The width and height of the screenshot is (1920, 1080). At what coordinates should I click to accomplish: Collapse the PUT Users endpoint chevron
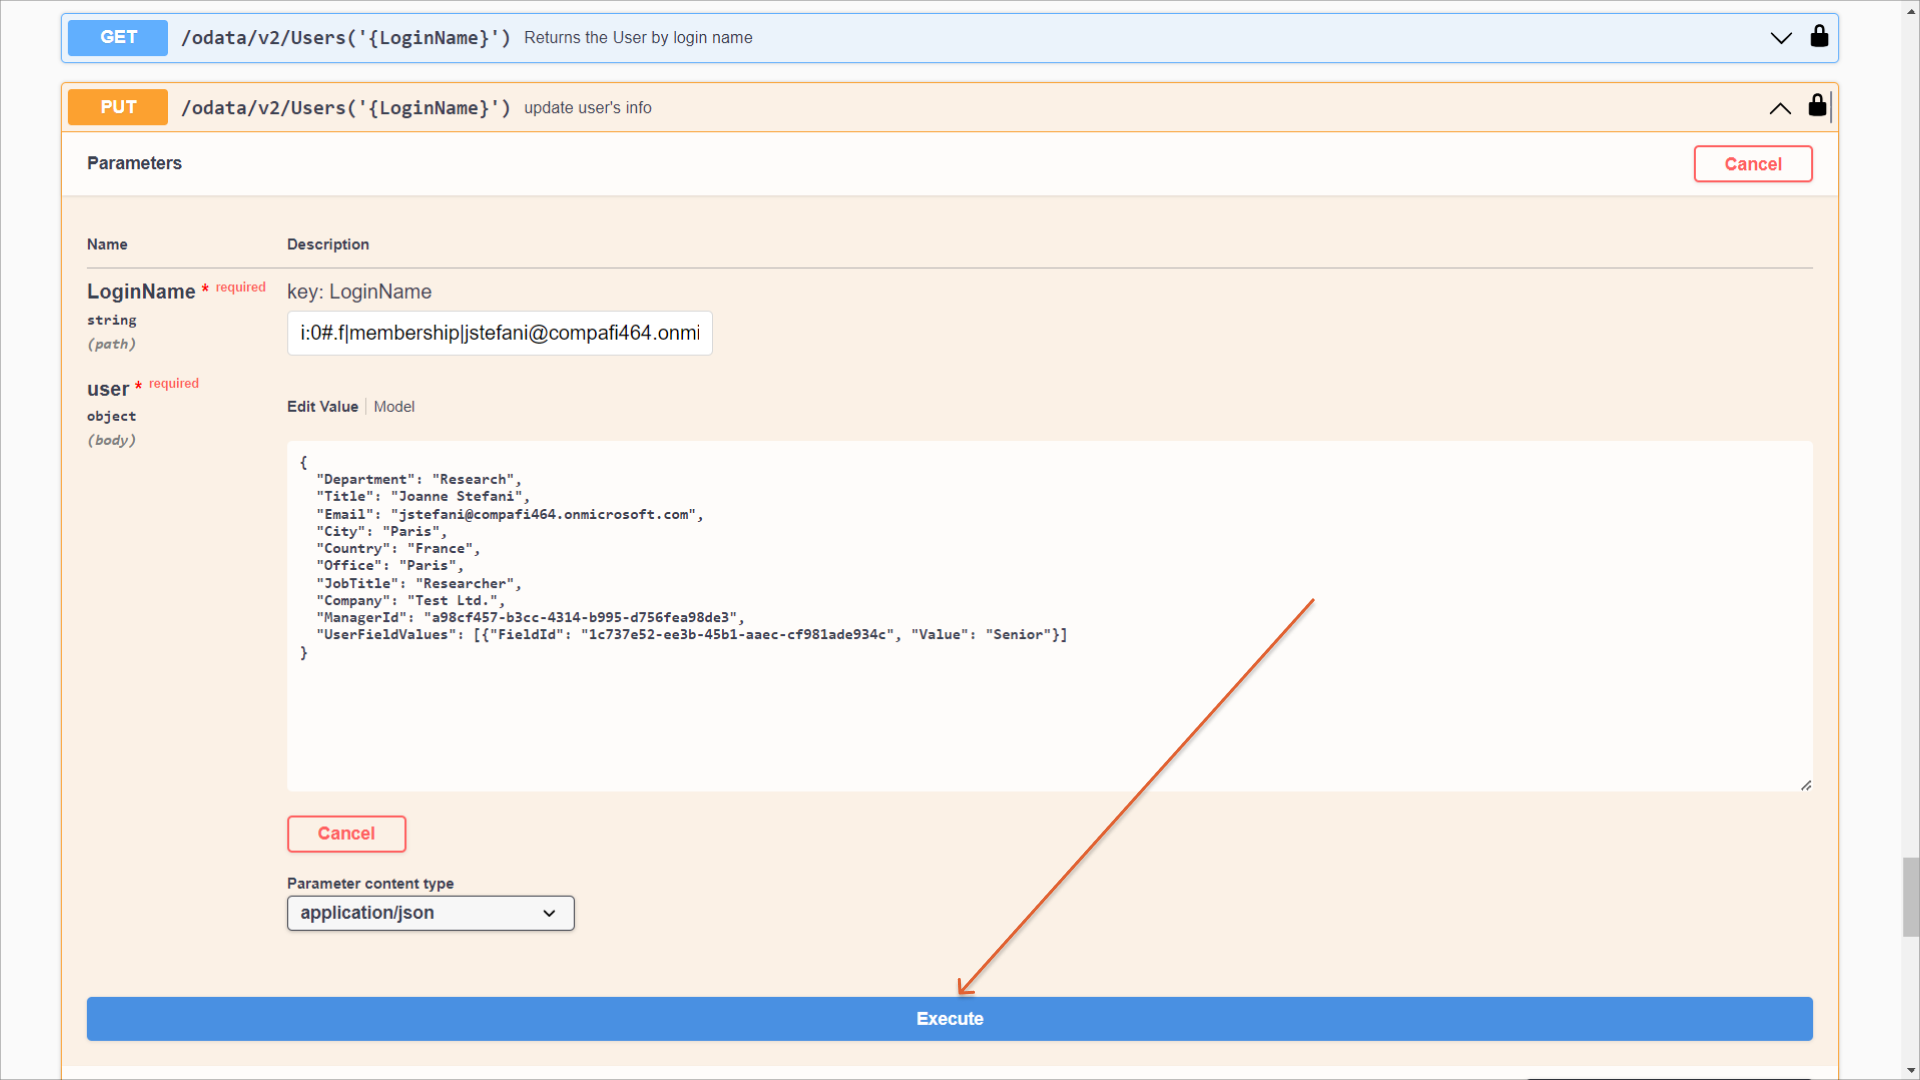(1779, 108)
